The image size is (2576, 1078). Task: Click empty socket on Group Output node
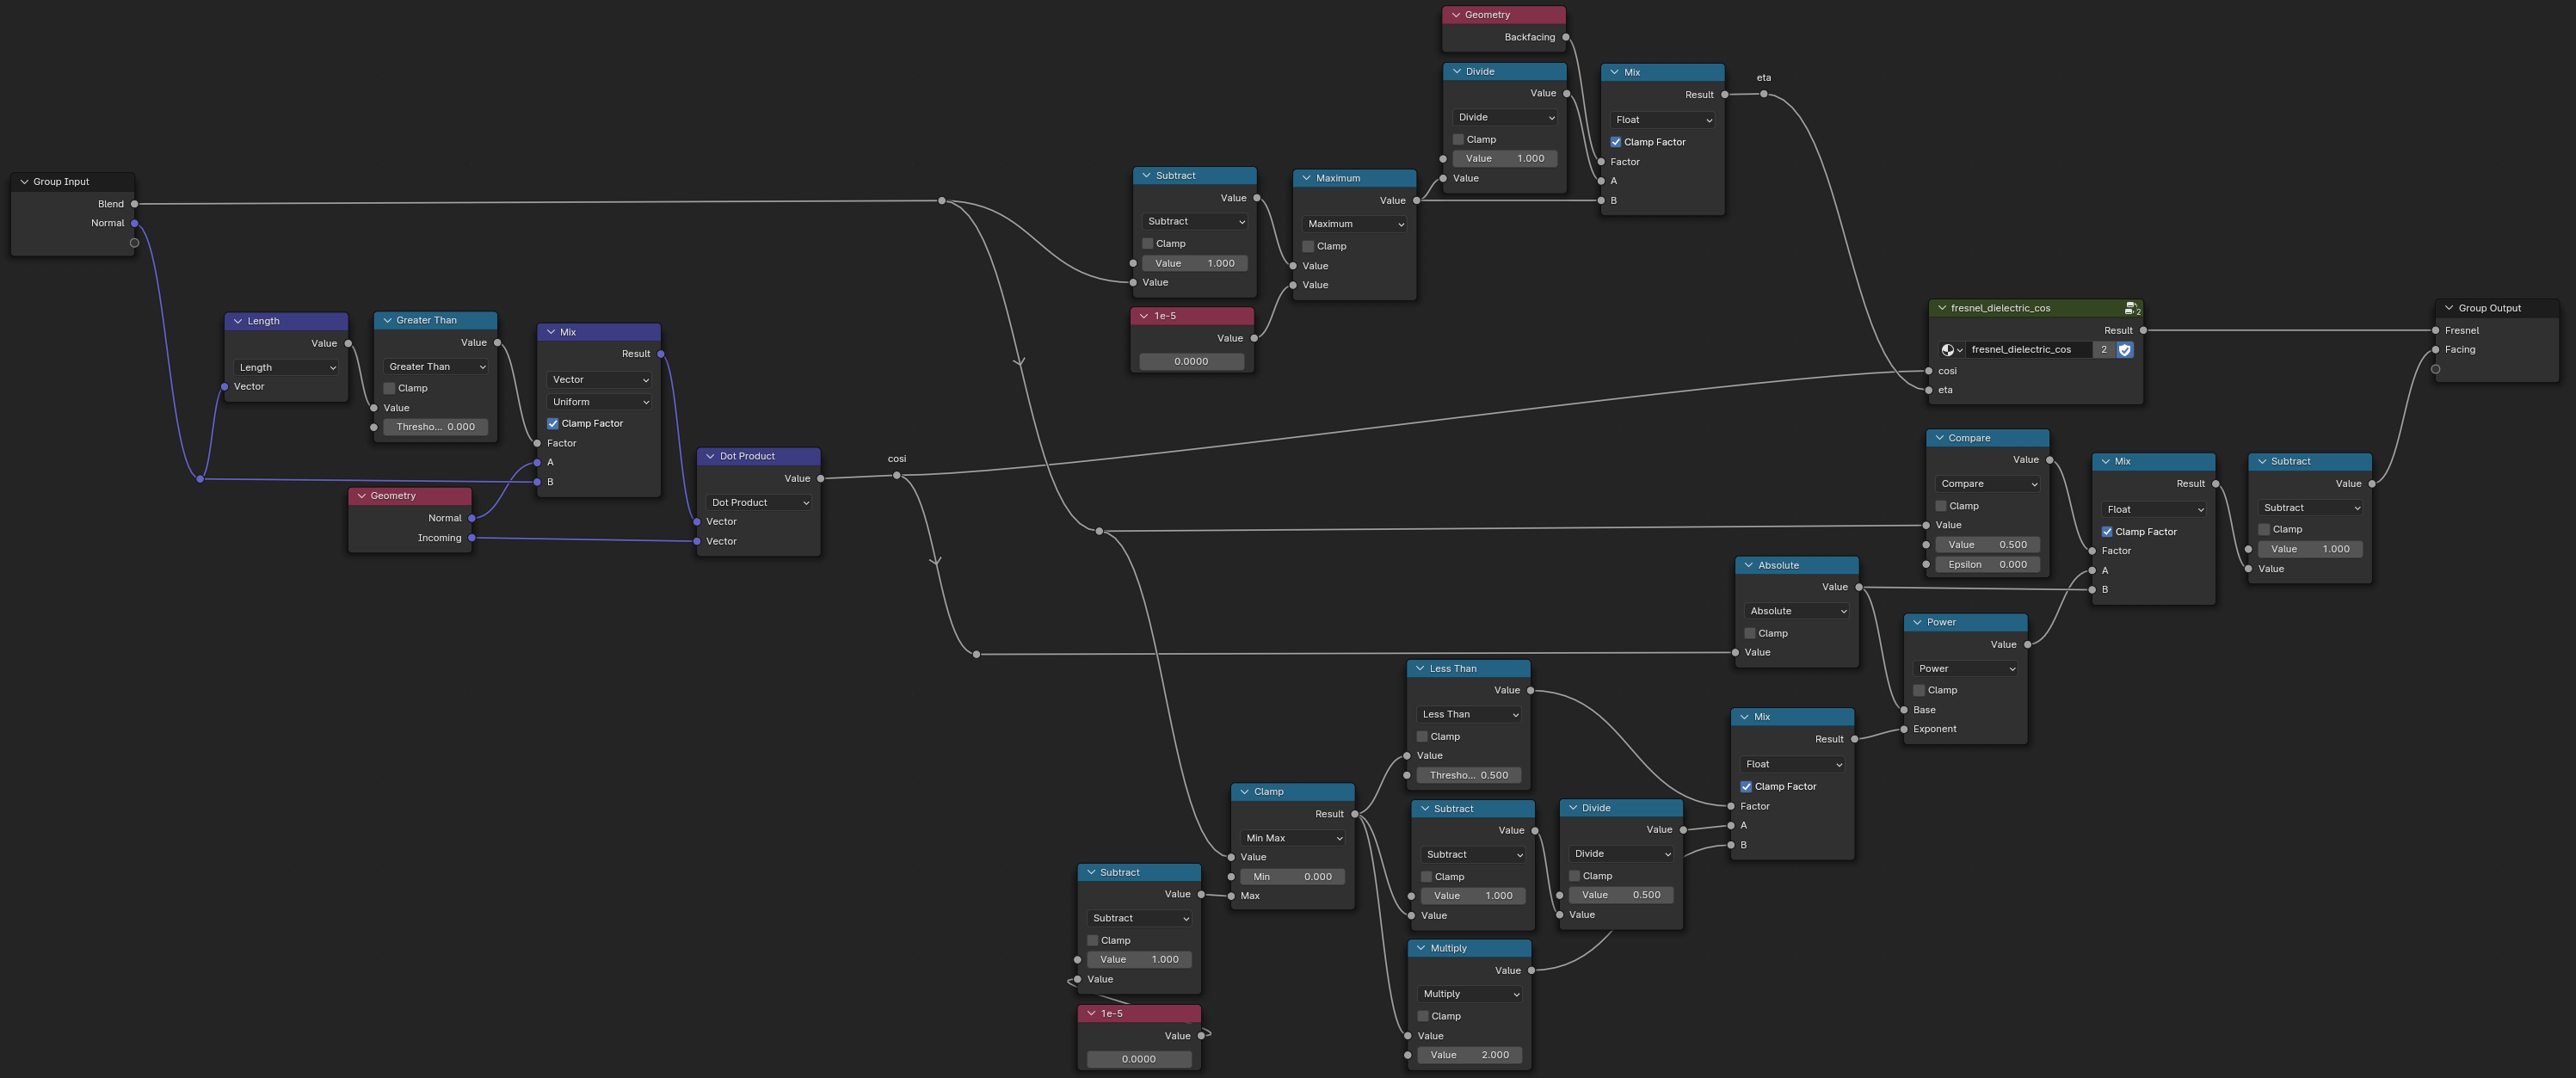[2436, 369]
